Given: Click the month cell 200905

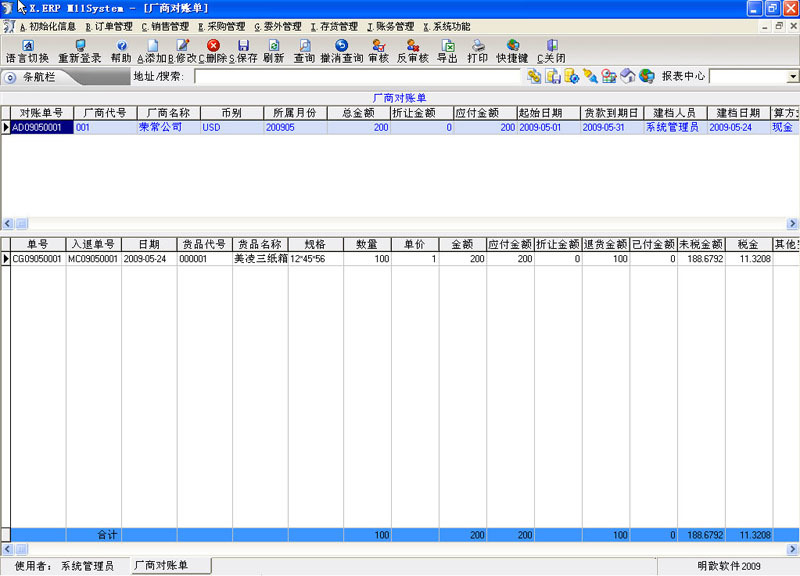Looking at the screenshot, I should [x=295, y=127].
